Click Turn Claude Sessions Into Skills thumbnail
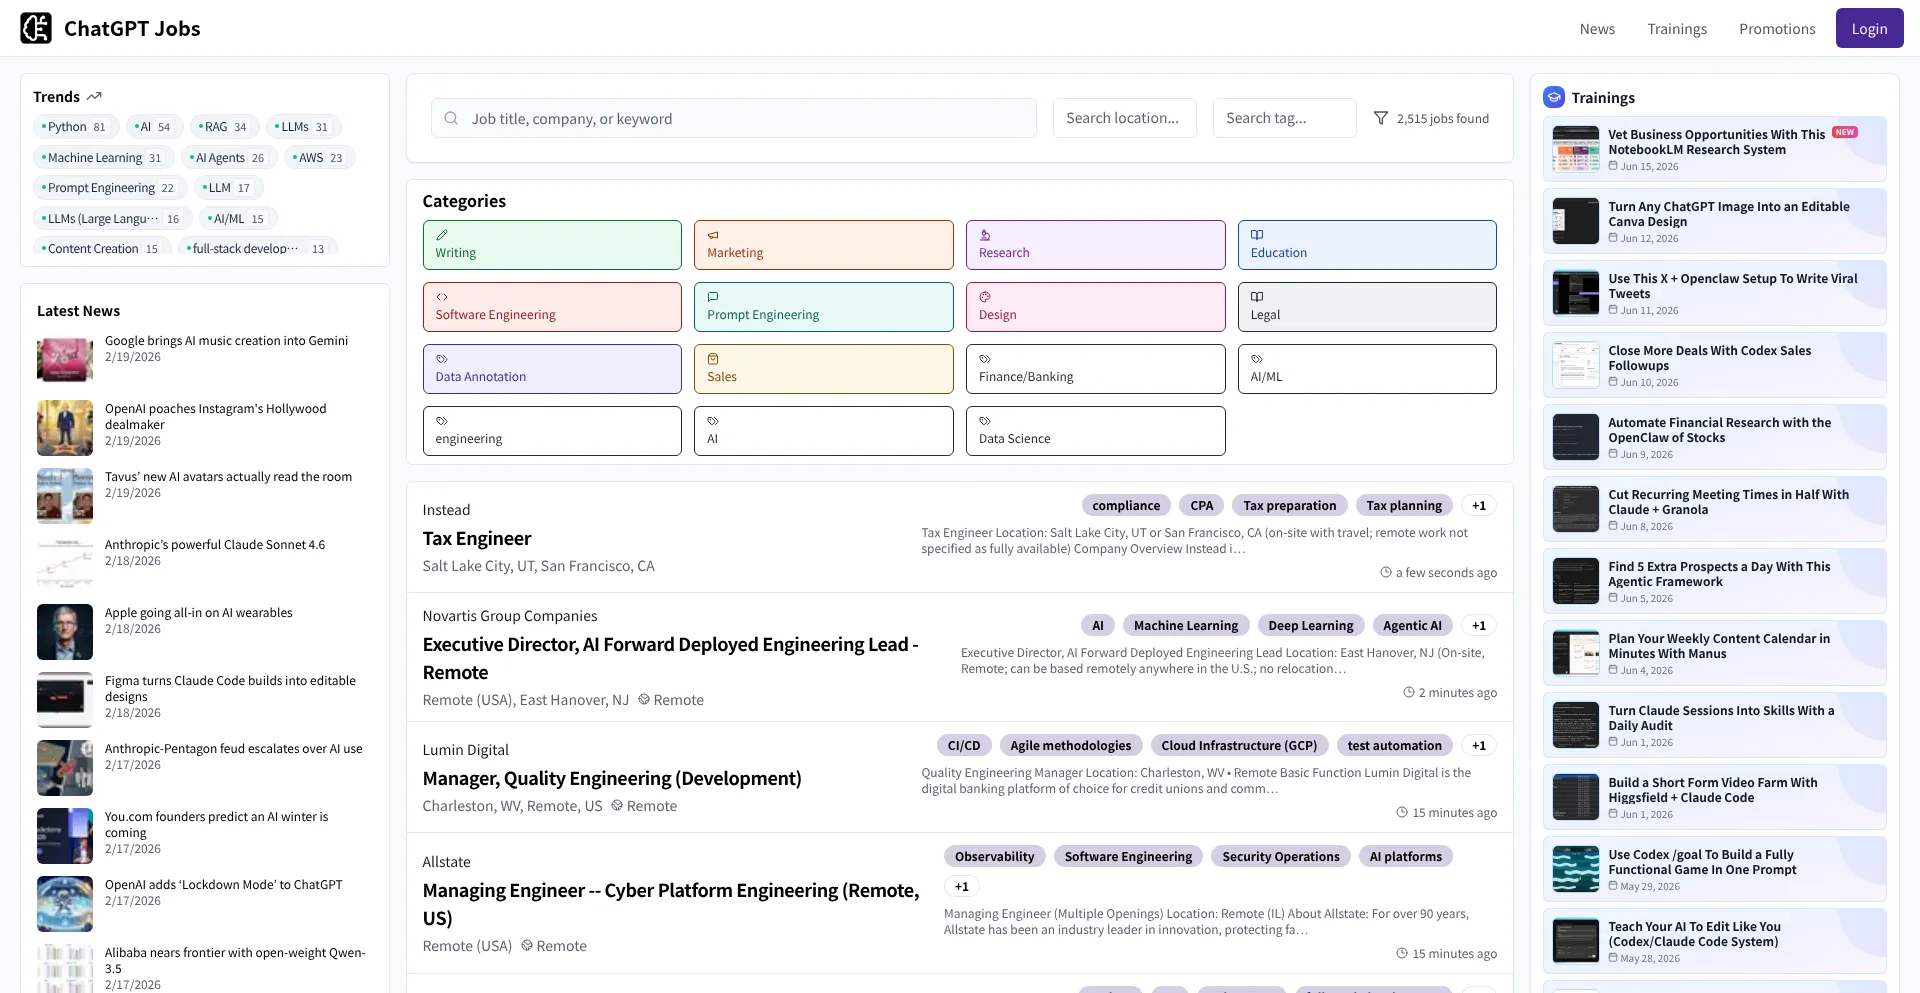 (x=1575, y=725)
